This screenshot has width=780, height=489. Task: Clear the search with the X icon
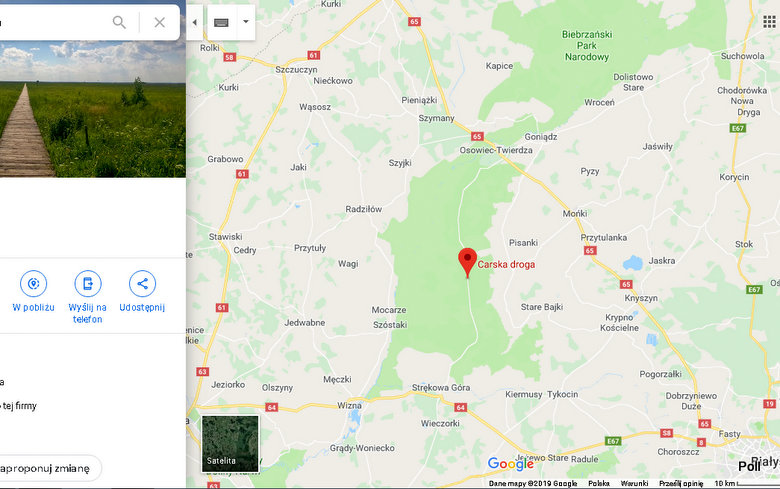click(x=160, y=22)
